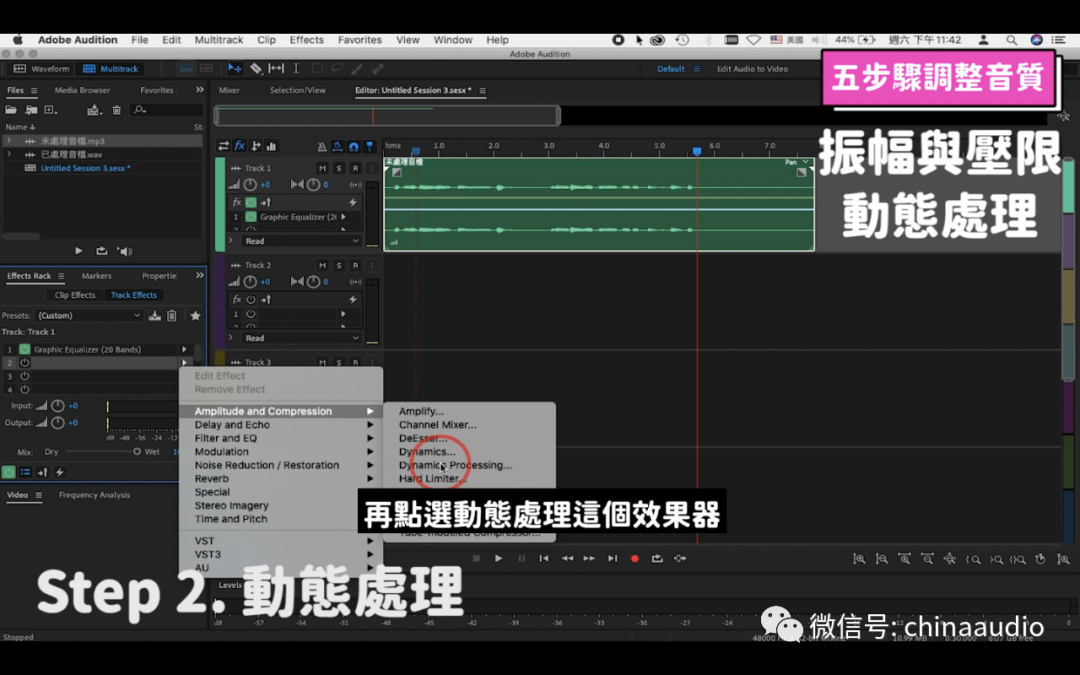The width and height of the screenshot is (1080, 675).
Task: Arm Track 1 for record with R
Action: pyautogui.click(x=355, y=168)
